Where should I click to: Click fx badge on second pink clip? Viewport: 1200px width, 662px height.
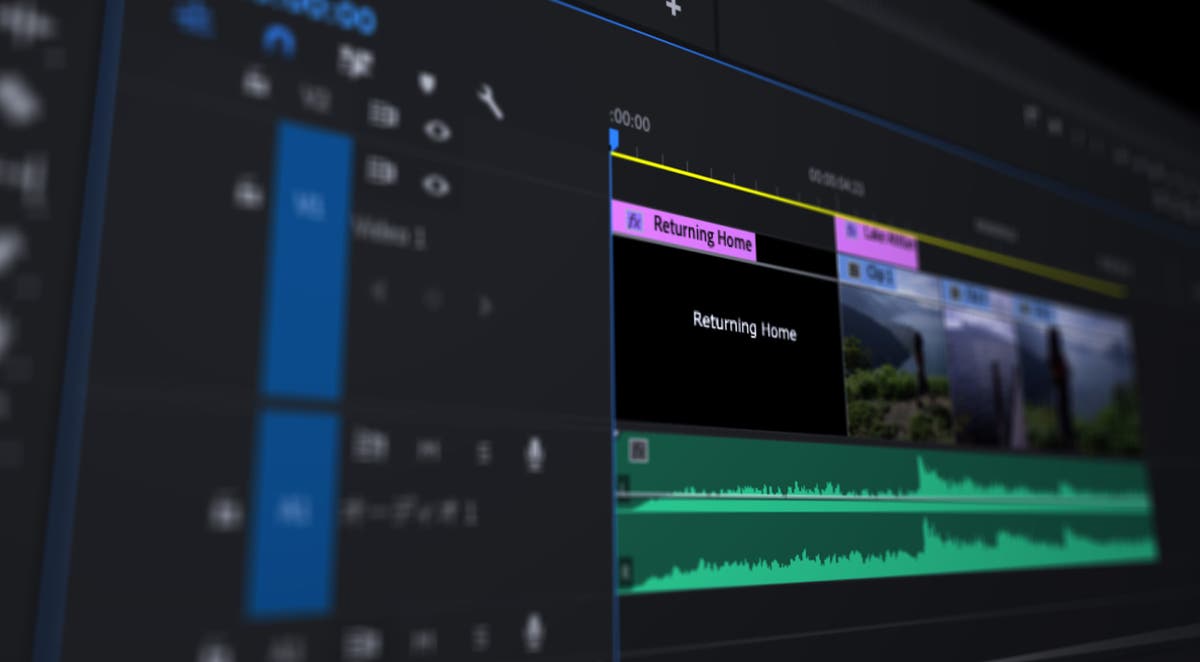(x=851, y=230)
